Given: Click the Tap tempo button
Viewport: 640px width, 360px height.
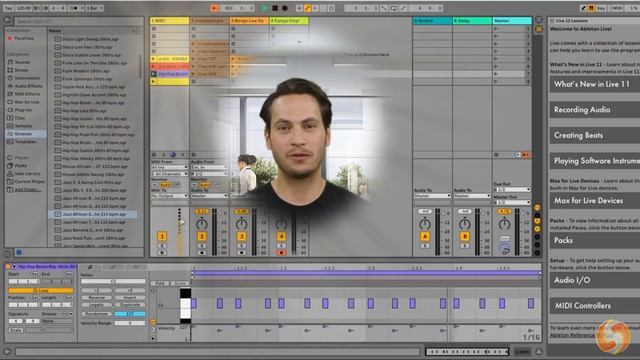Looking at the screenshot, I should [x=8, y=8].
